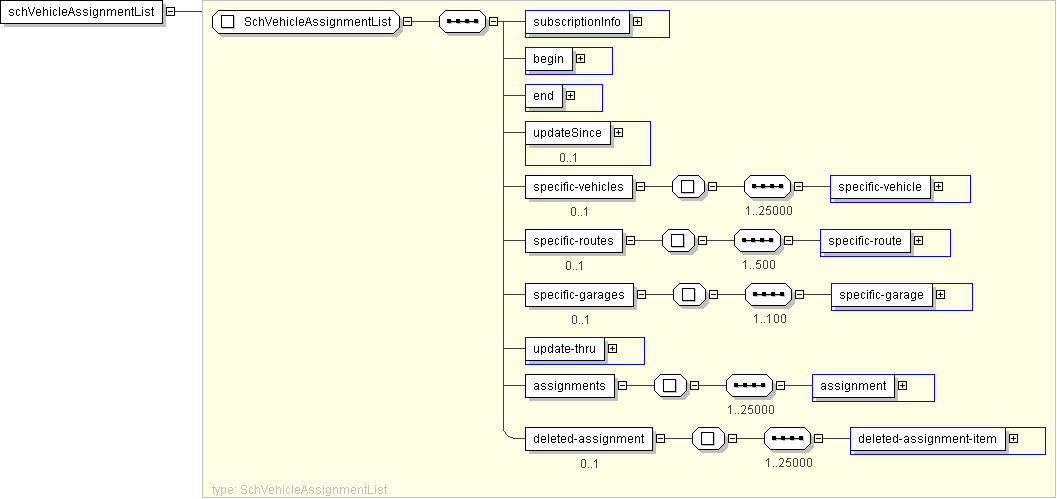Select the end element box

(543, 96)
